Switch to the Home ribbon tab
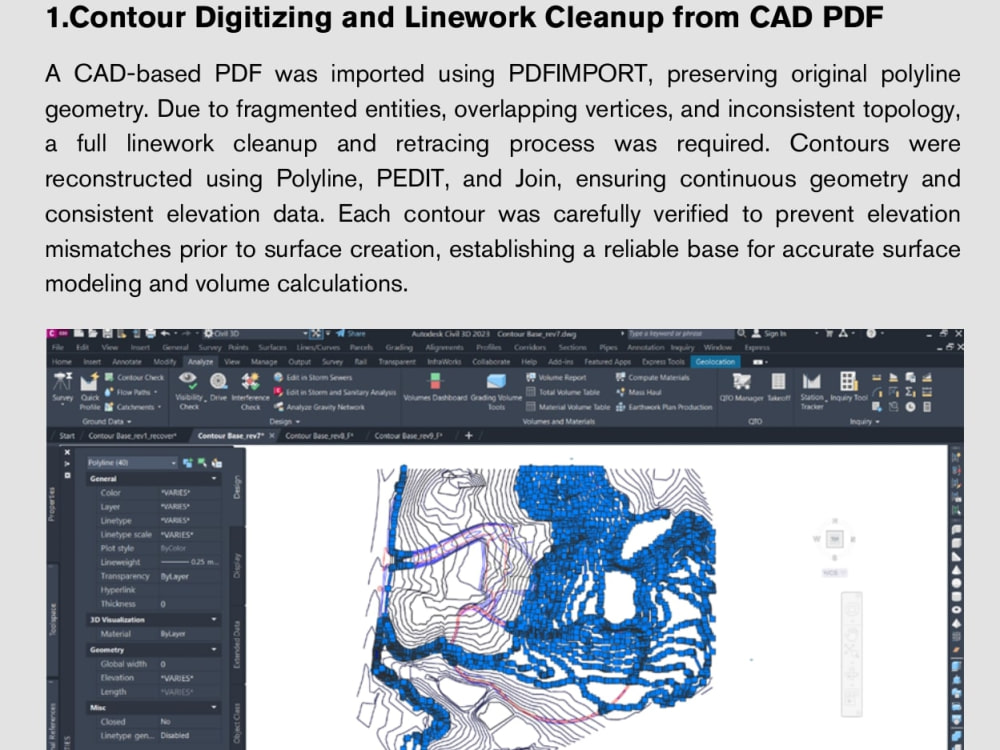Image resolution: width=1000 pixels, height=750 pixels. tap(62, 362)
